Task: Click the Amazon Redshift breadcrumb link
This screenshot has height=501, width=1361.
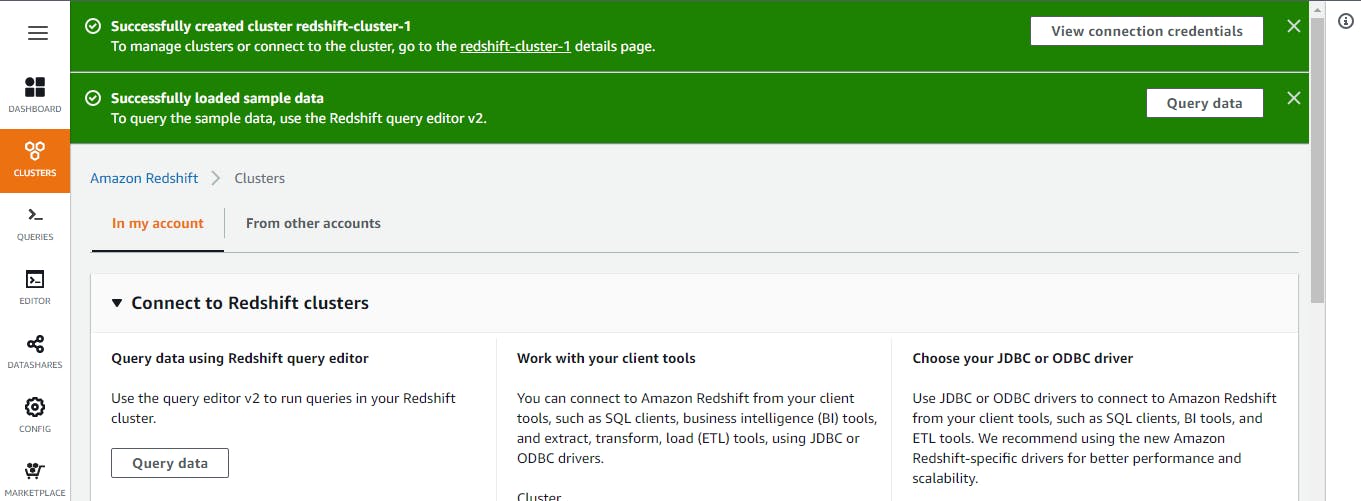Action: click(x=144, y=178)
